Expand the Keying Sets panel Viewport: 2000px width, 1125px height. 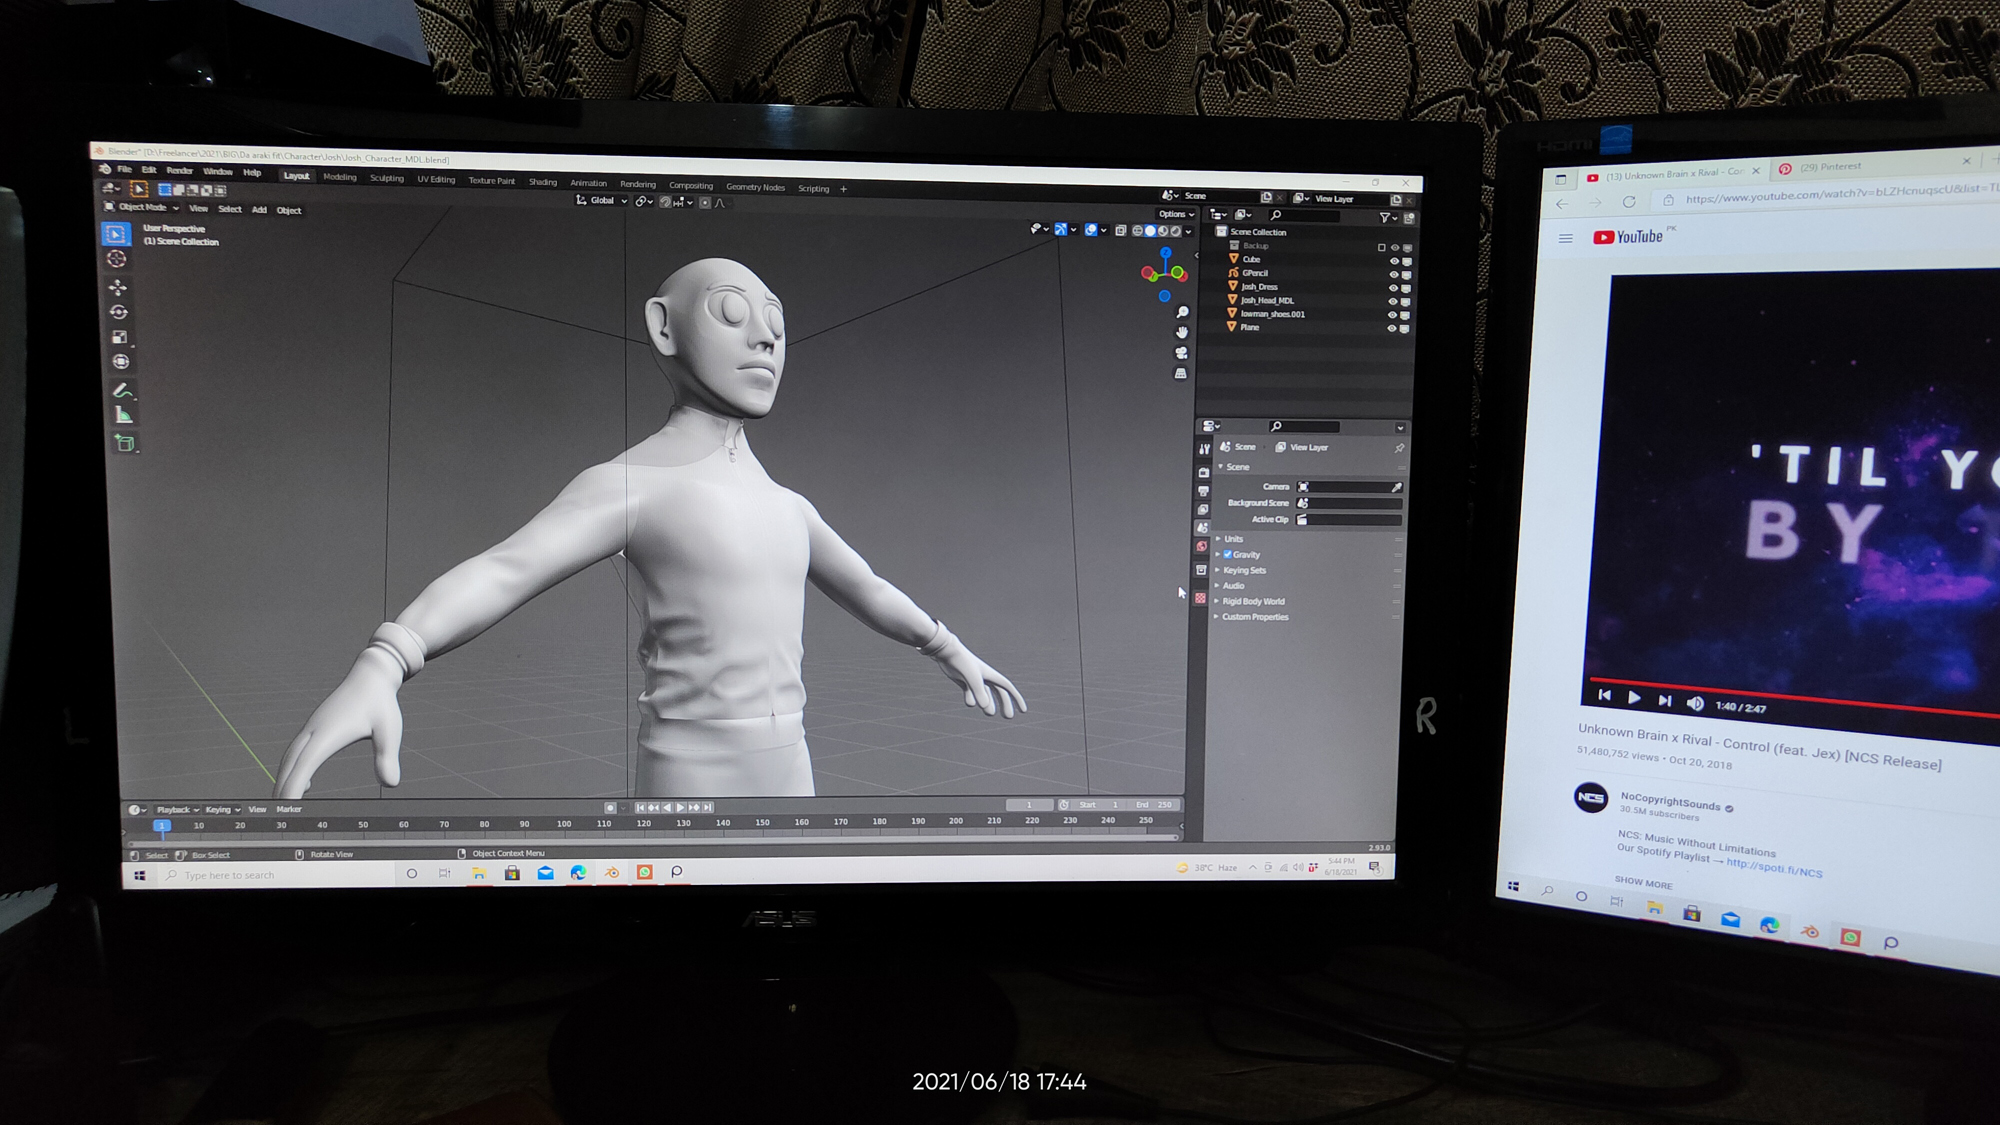coord(1244,571)
